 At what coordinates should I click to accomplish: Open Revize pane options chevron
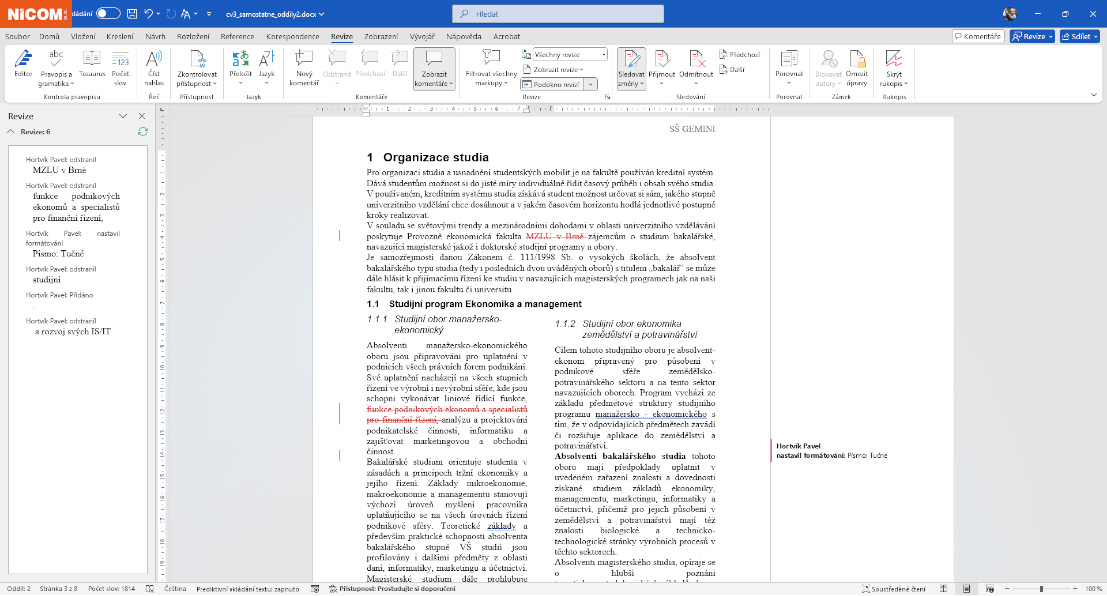(123, 116)
